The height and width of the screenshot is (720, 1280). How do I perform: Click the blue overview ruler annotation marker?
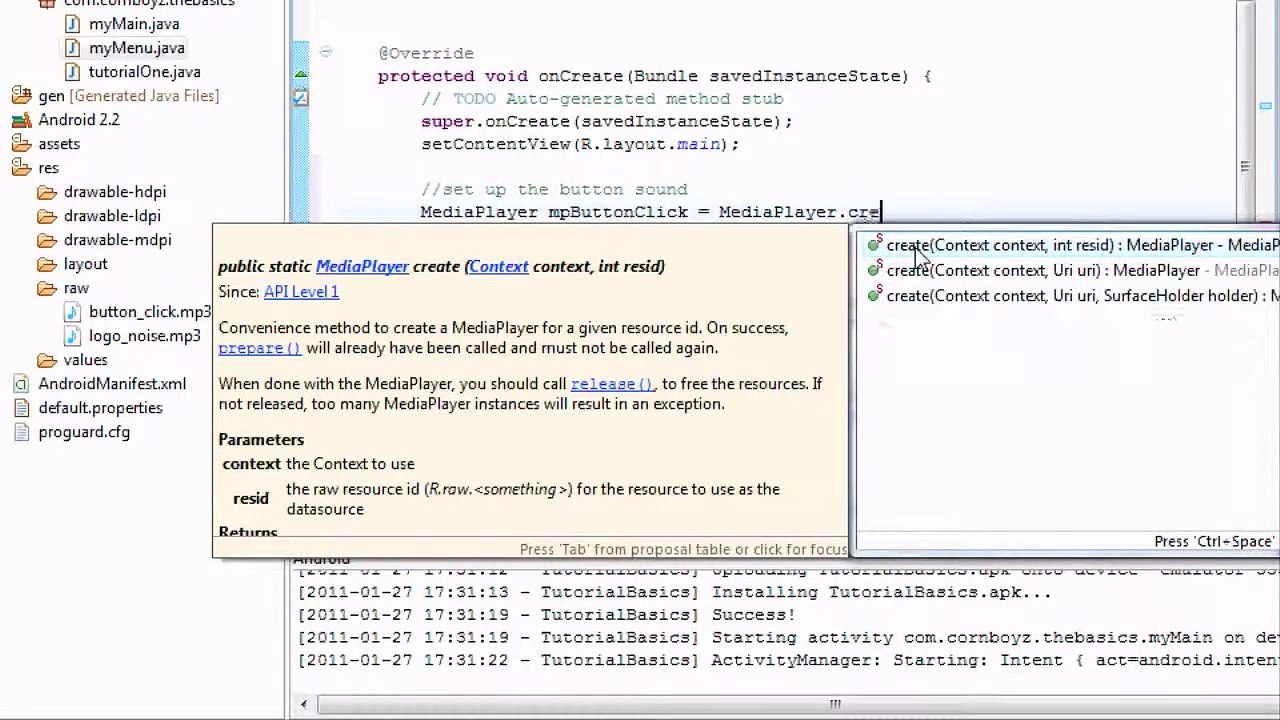[1265, 105]
